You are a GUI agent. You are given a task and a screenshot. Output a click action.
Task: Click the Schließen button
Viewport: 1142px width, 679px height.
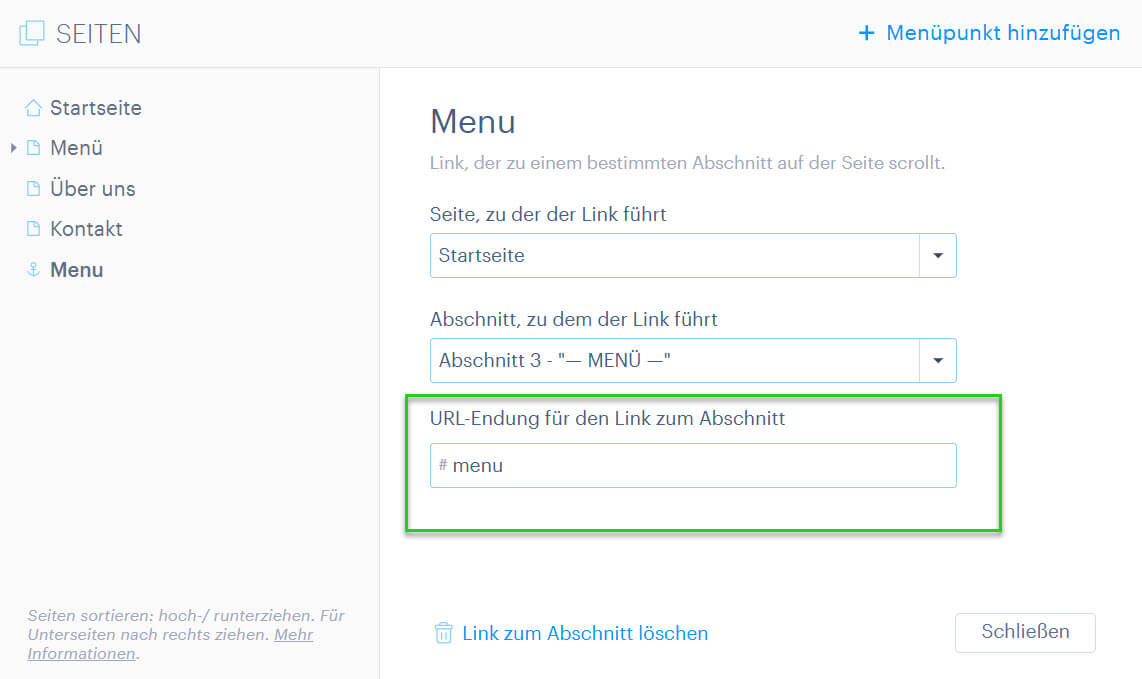tap(1025, 632)
